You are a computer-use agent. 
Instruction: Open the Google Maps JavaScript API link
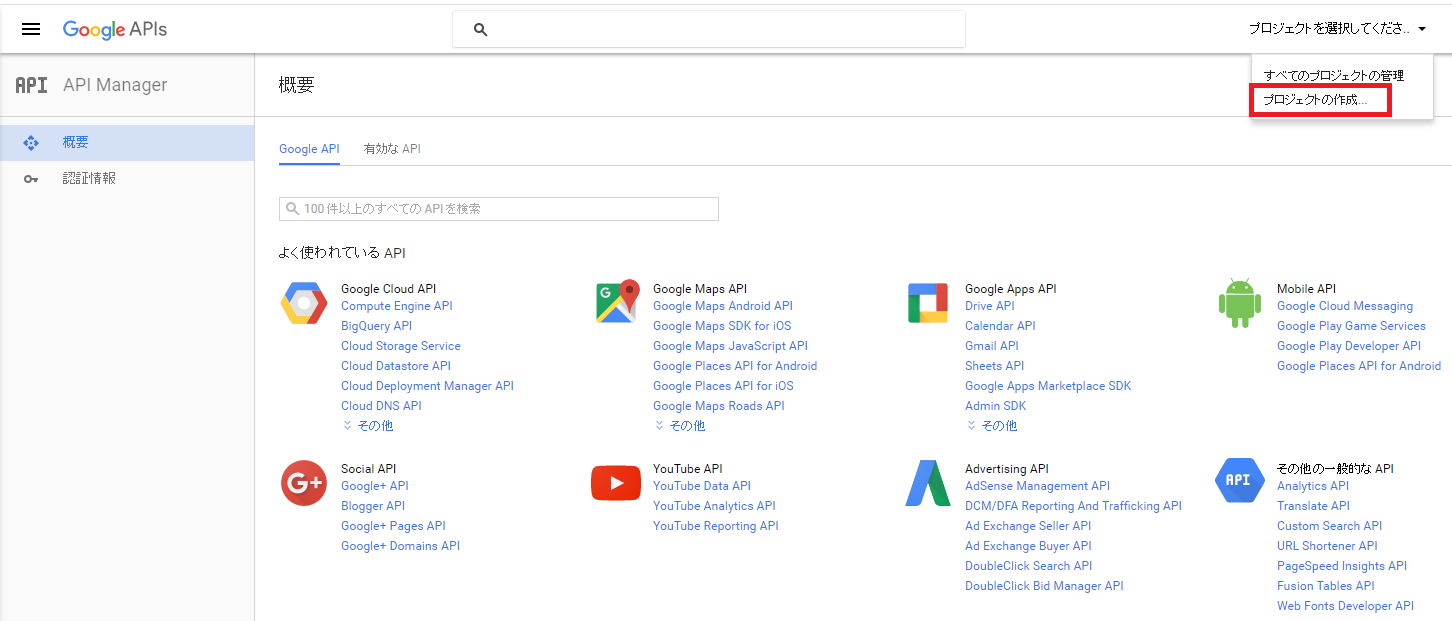tap(730, 346)
